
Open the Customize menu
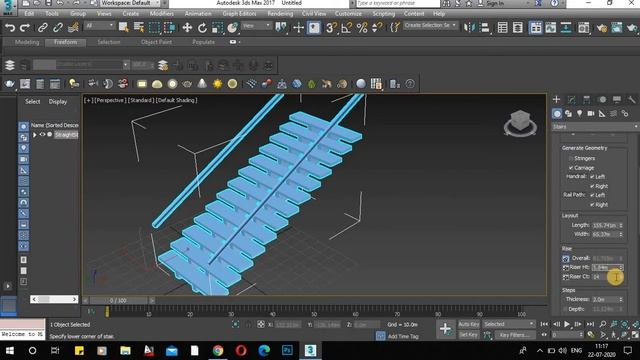[x=348, y=13]
